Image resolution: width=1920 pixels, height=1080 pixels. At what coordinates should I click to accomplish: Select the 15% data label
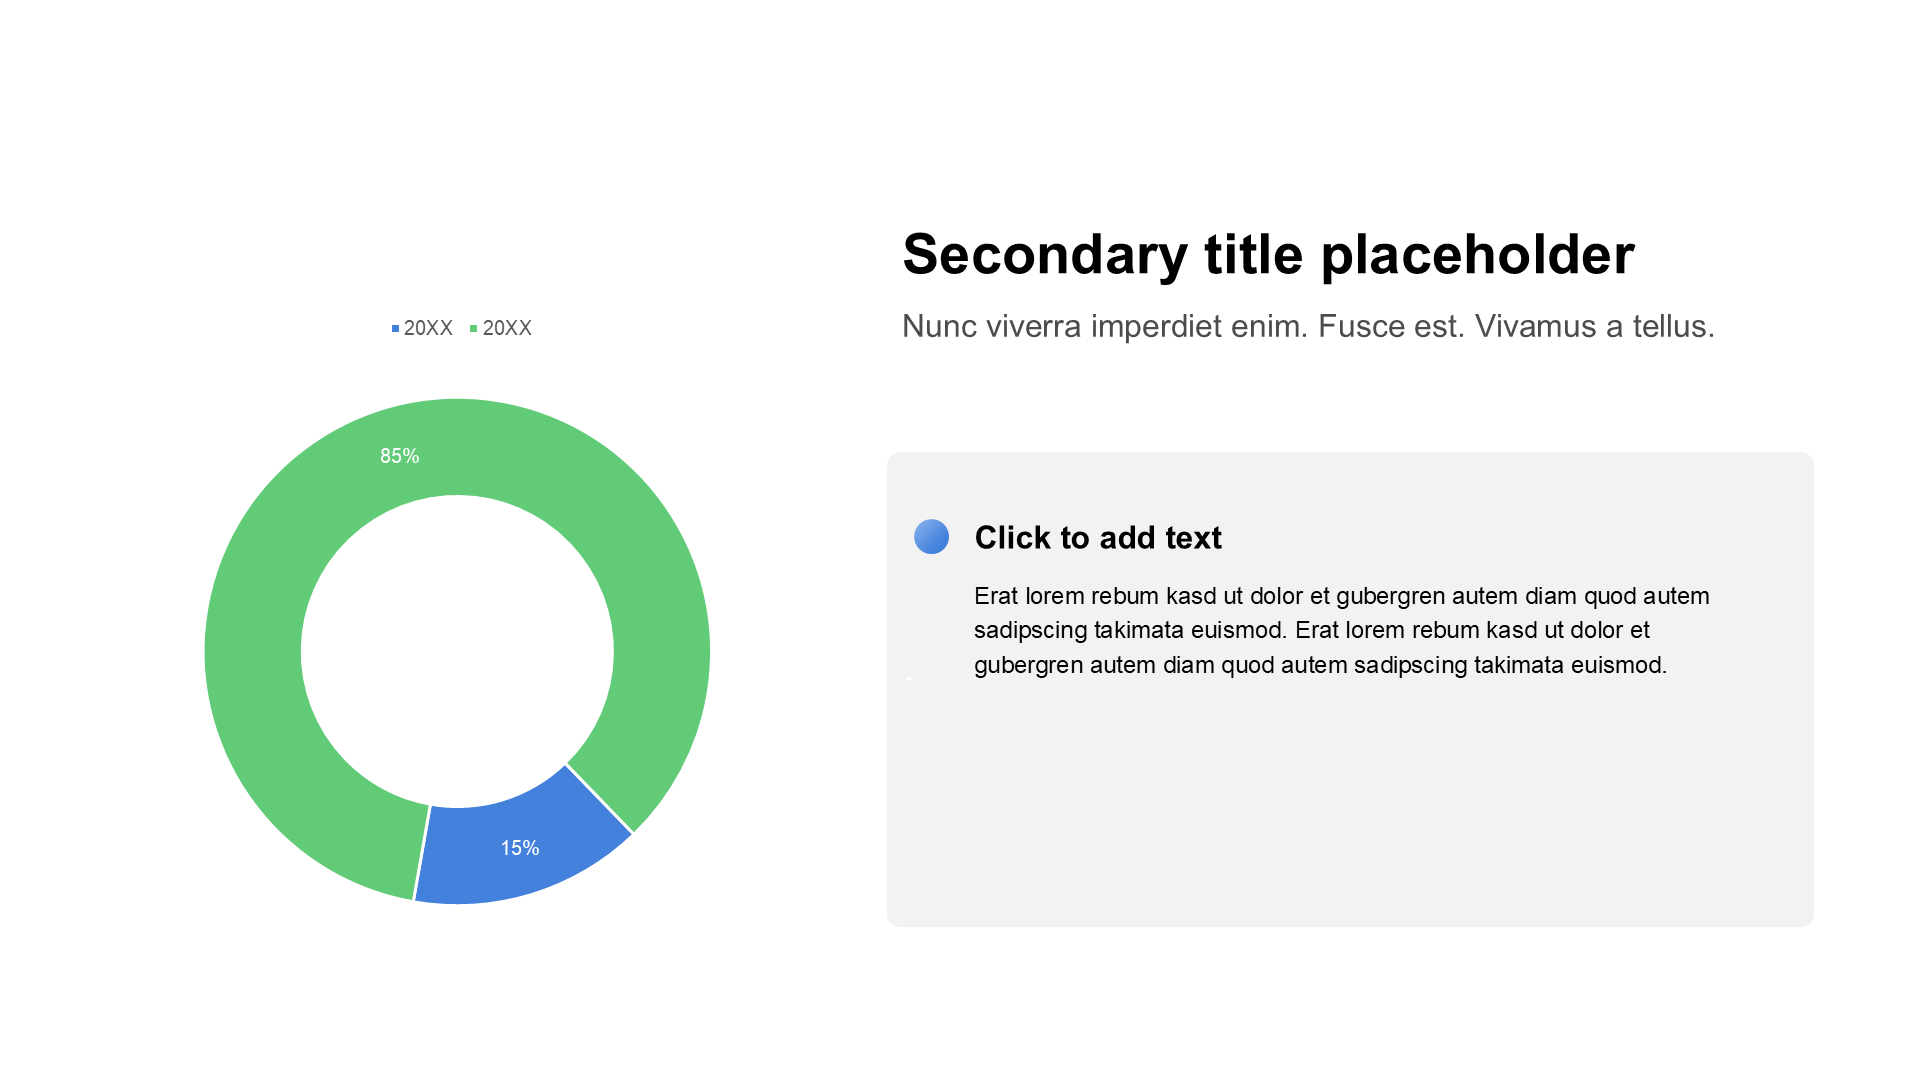(x=519, y=848)
